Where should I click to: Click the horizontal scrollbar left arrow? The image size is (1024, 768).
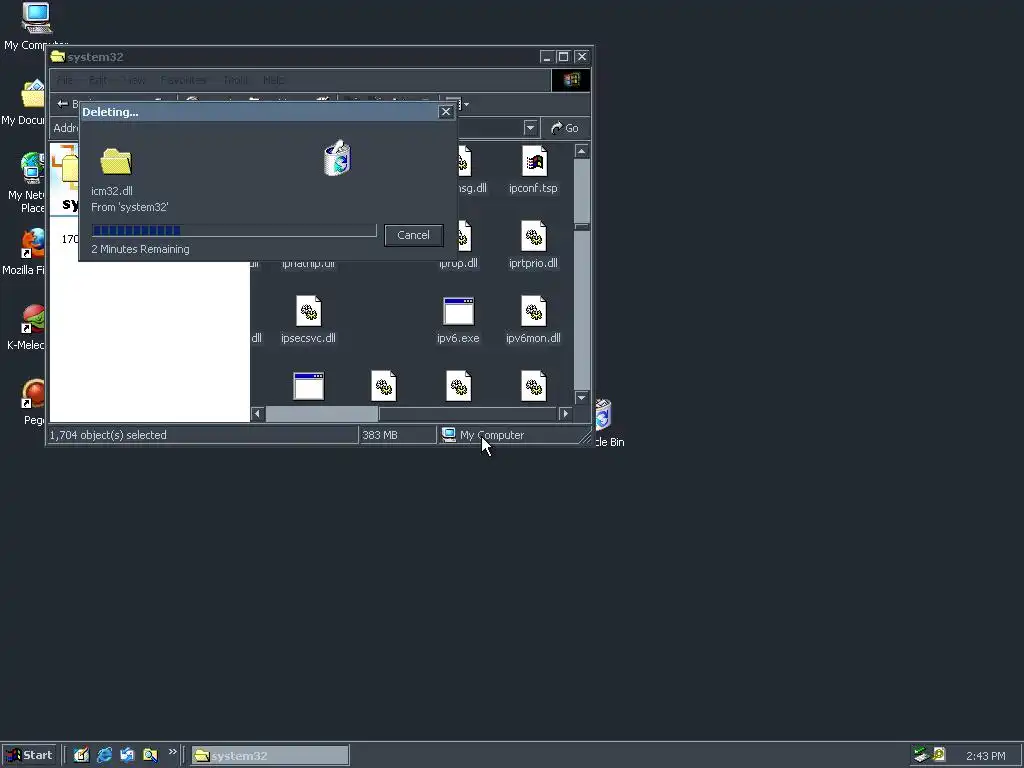[x=257, y=413]
